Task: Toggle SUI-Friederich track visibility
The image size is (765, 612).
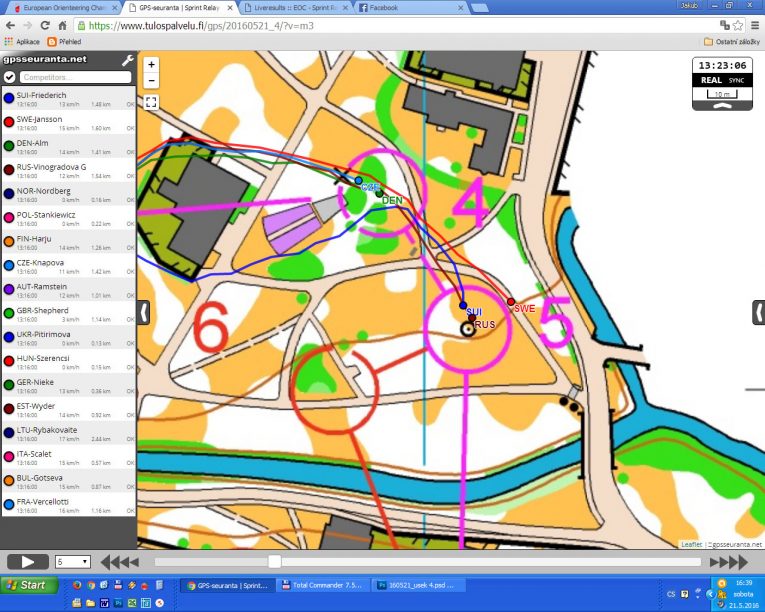Action: (9, 98)
